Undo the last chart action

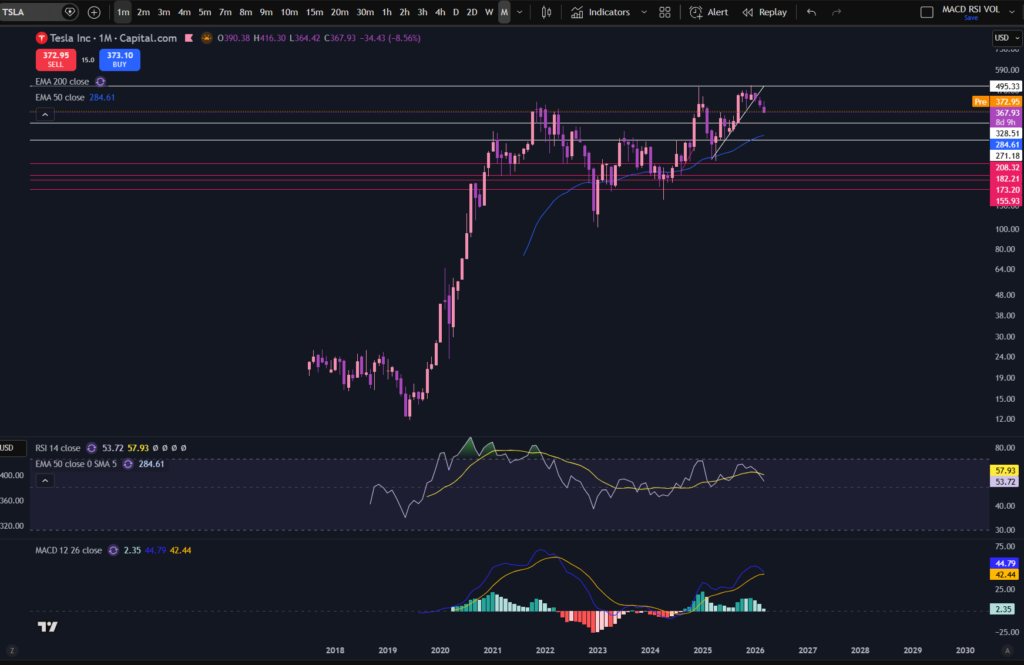[x=811, y=12]
